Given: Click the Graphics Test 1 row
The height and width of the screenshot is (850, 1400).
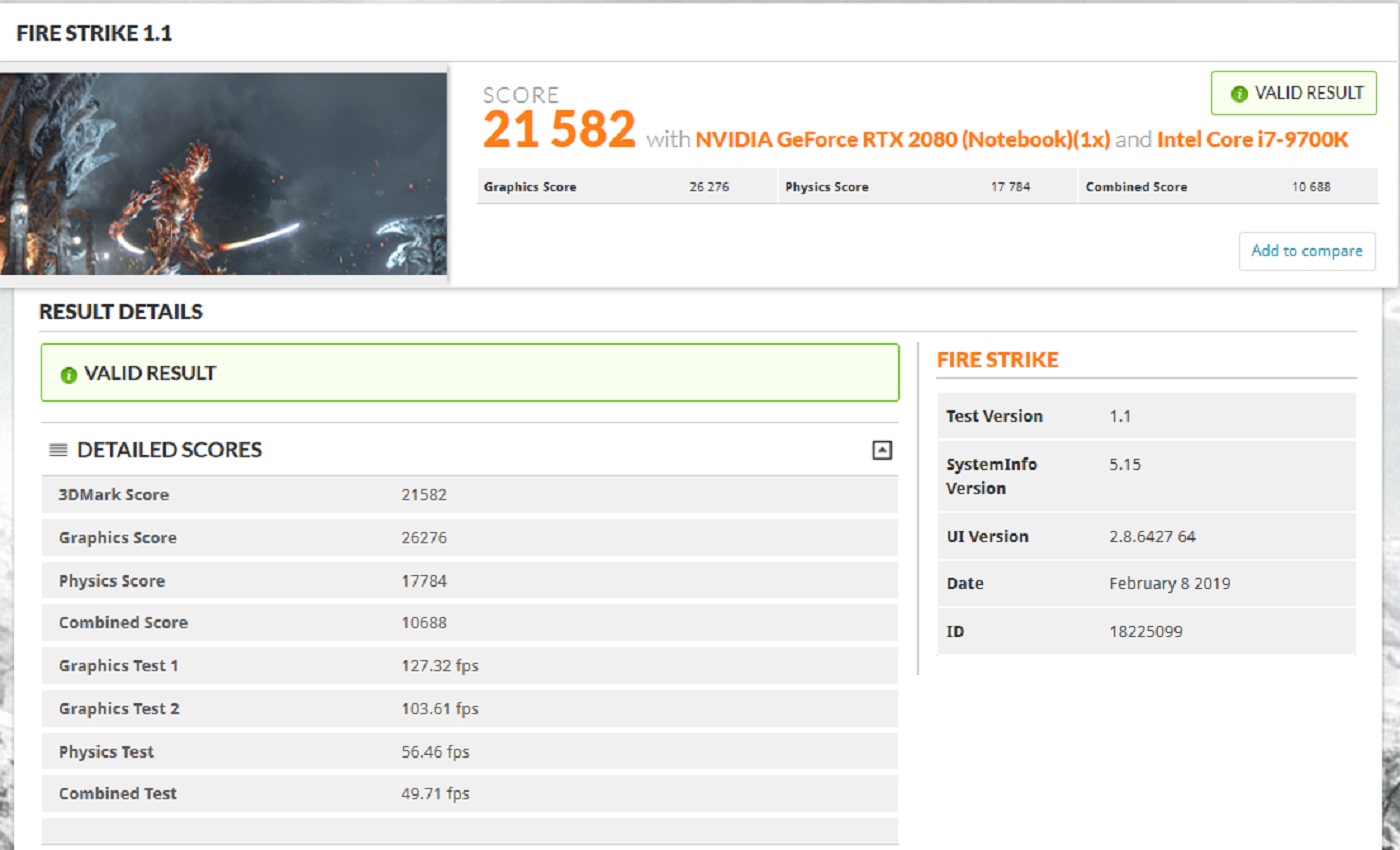Looking at the screenshot, I should click(469, 666).
